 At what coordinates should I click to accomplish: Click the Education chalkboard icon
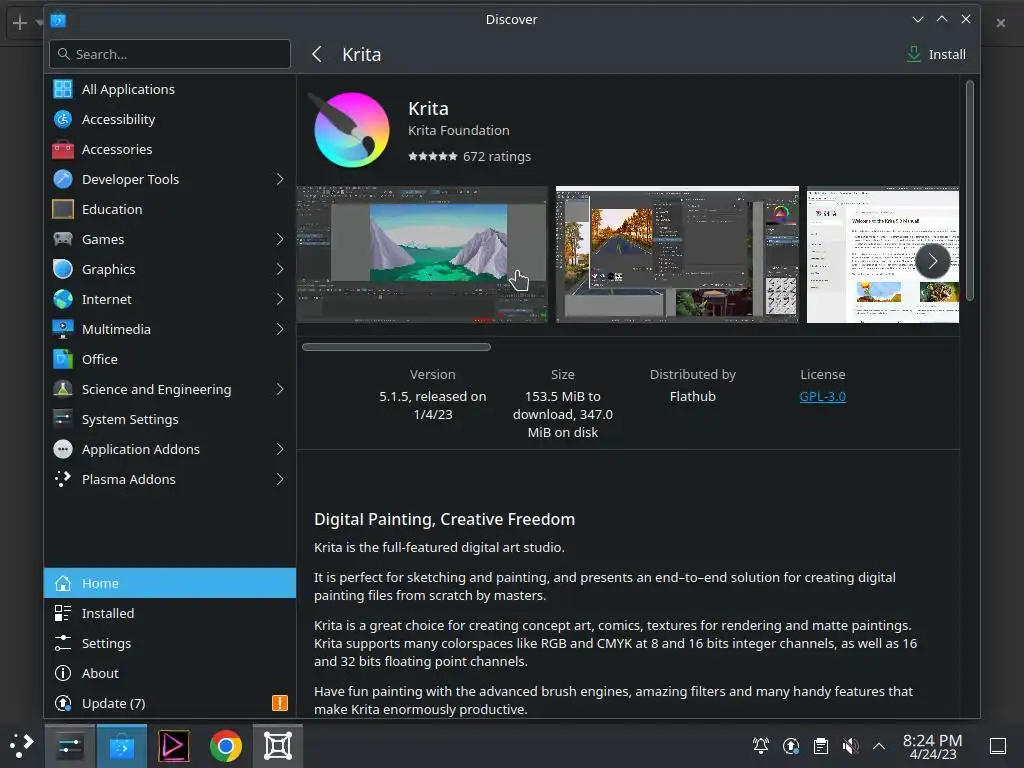63,209
